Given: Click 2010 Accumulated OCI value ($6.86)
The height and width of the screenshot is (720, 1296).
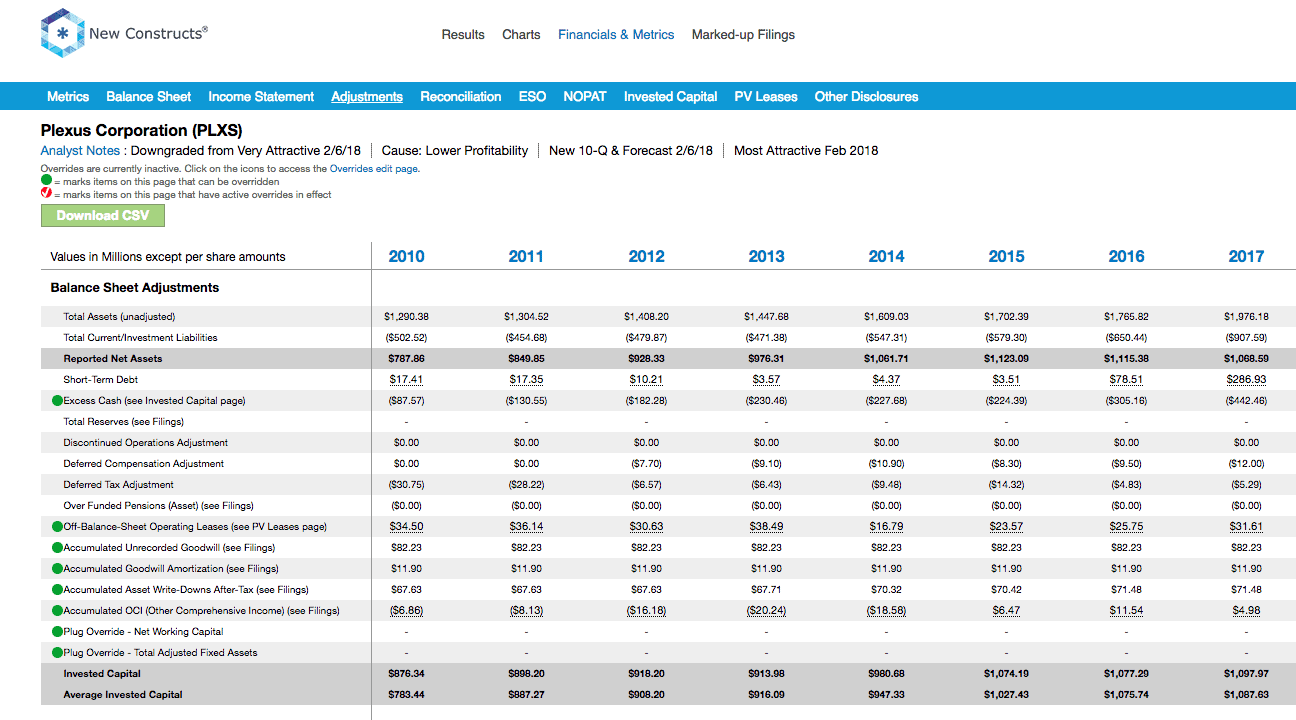Looking at the screenshot, I should click(x=406, y=611).
